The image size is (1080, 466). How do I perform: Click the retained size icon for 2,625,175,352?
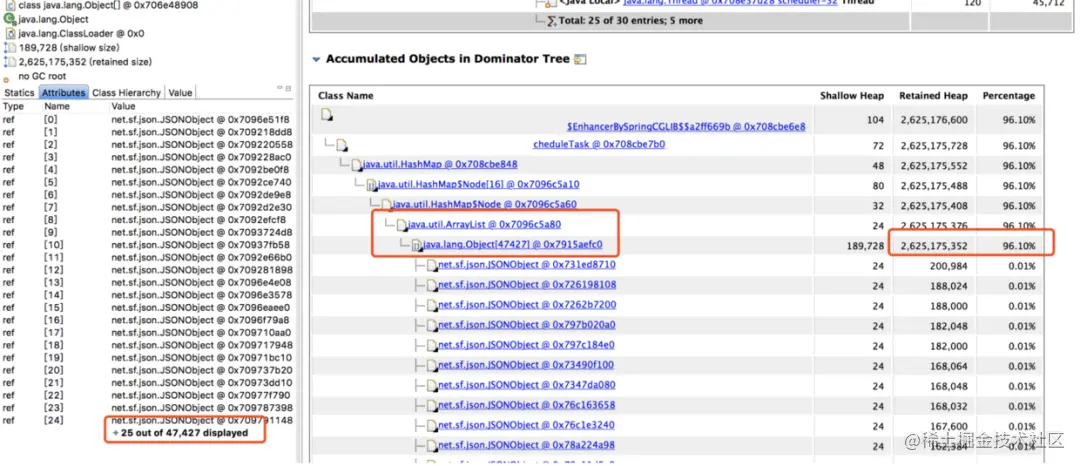click(10, 62)
